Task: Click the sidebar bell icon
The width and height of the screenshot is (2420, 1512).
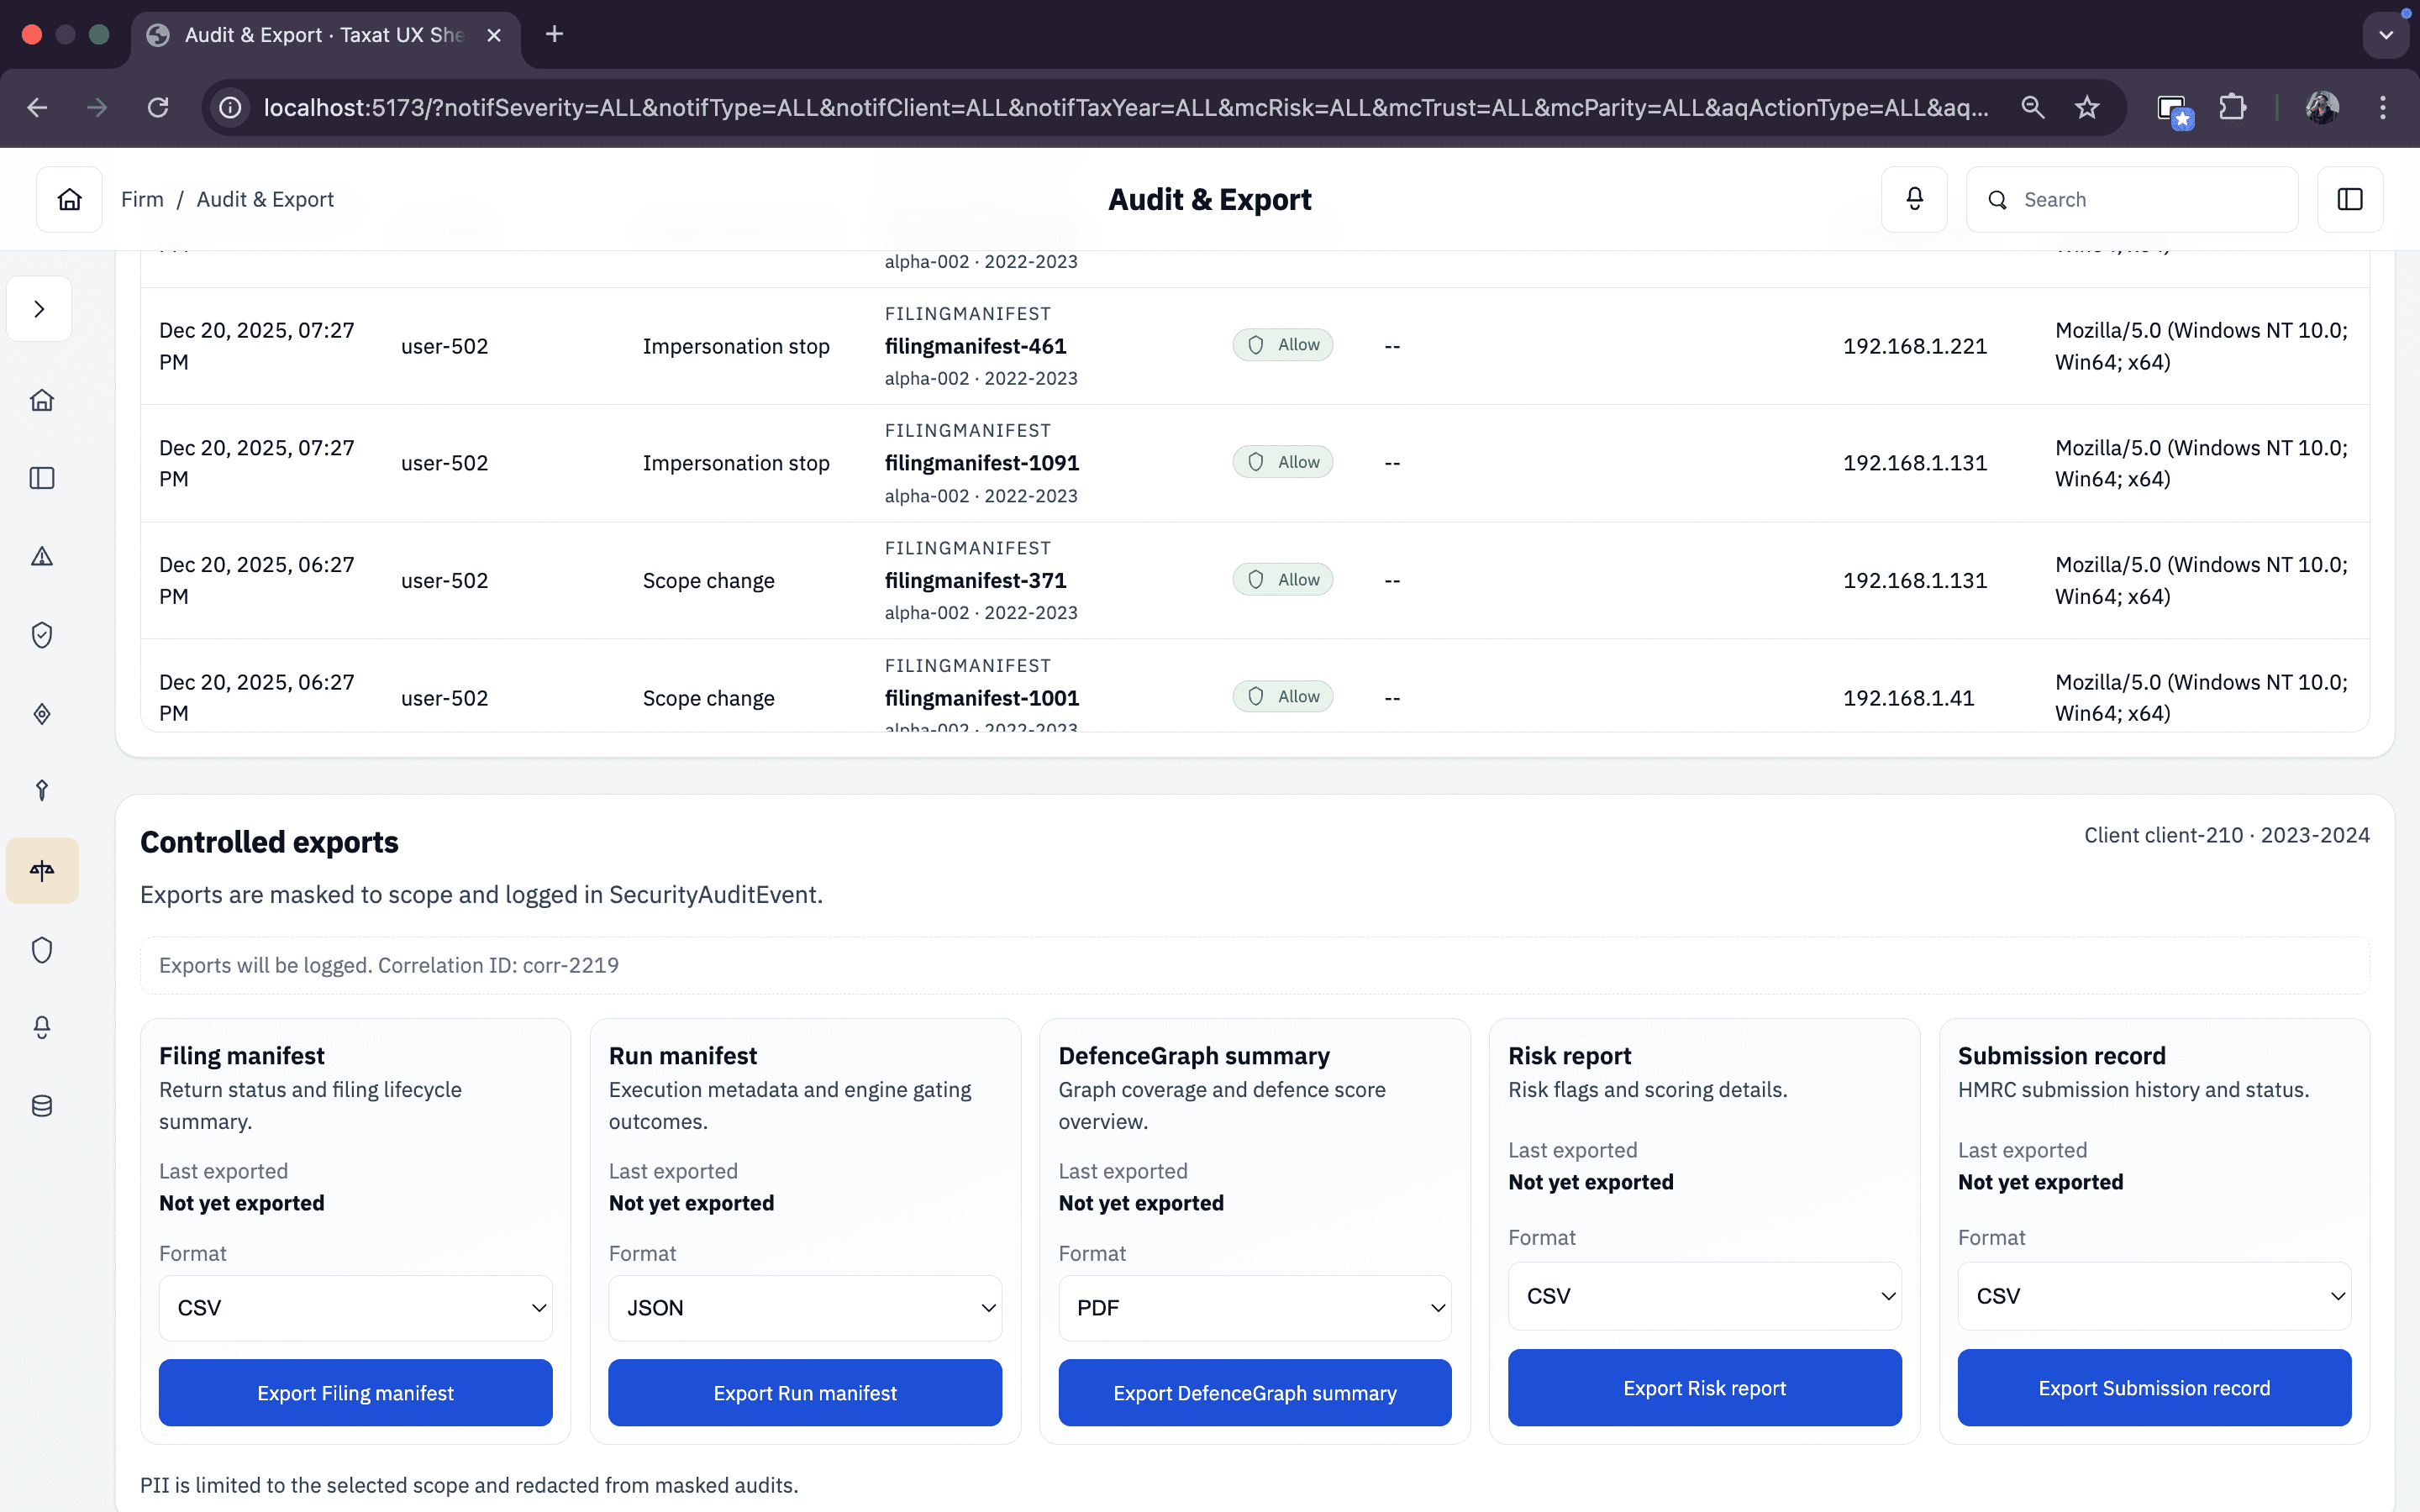Action: 42,1027
